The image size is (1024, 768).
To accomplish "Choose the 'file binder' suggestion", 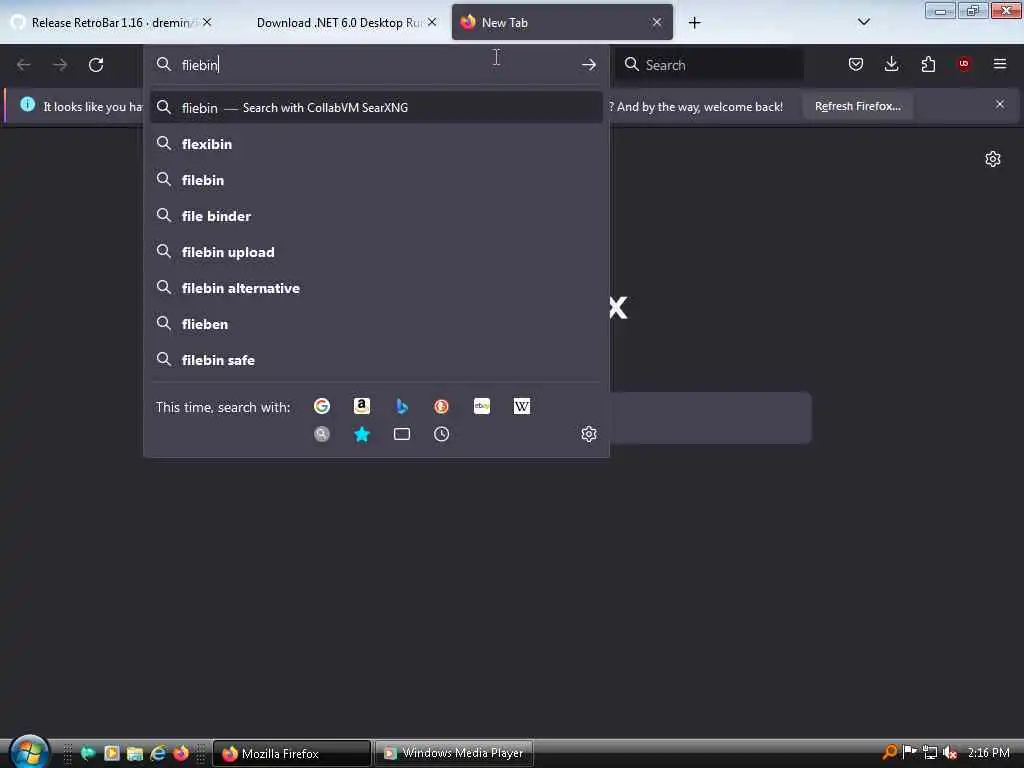I will click(376, 216).
